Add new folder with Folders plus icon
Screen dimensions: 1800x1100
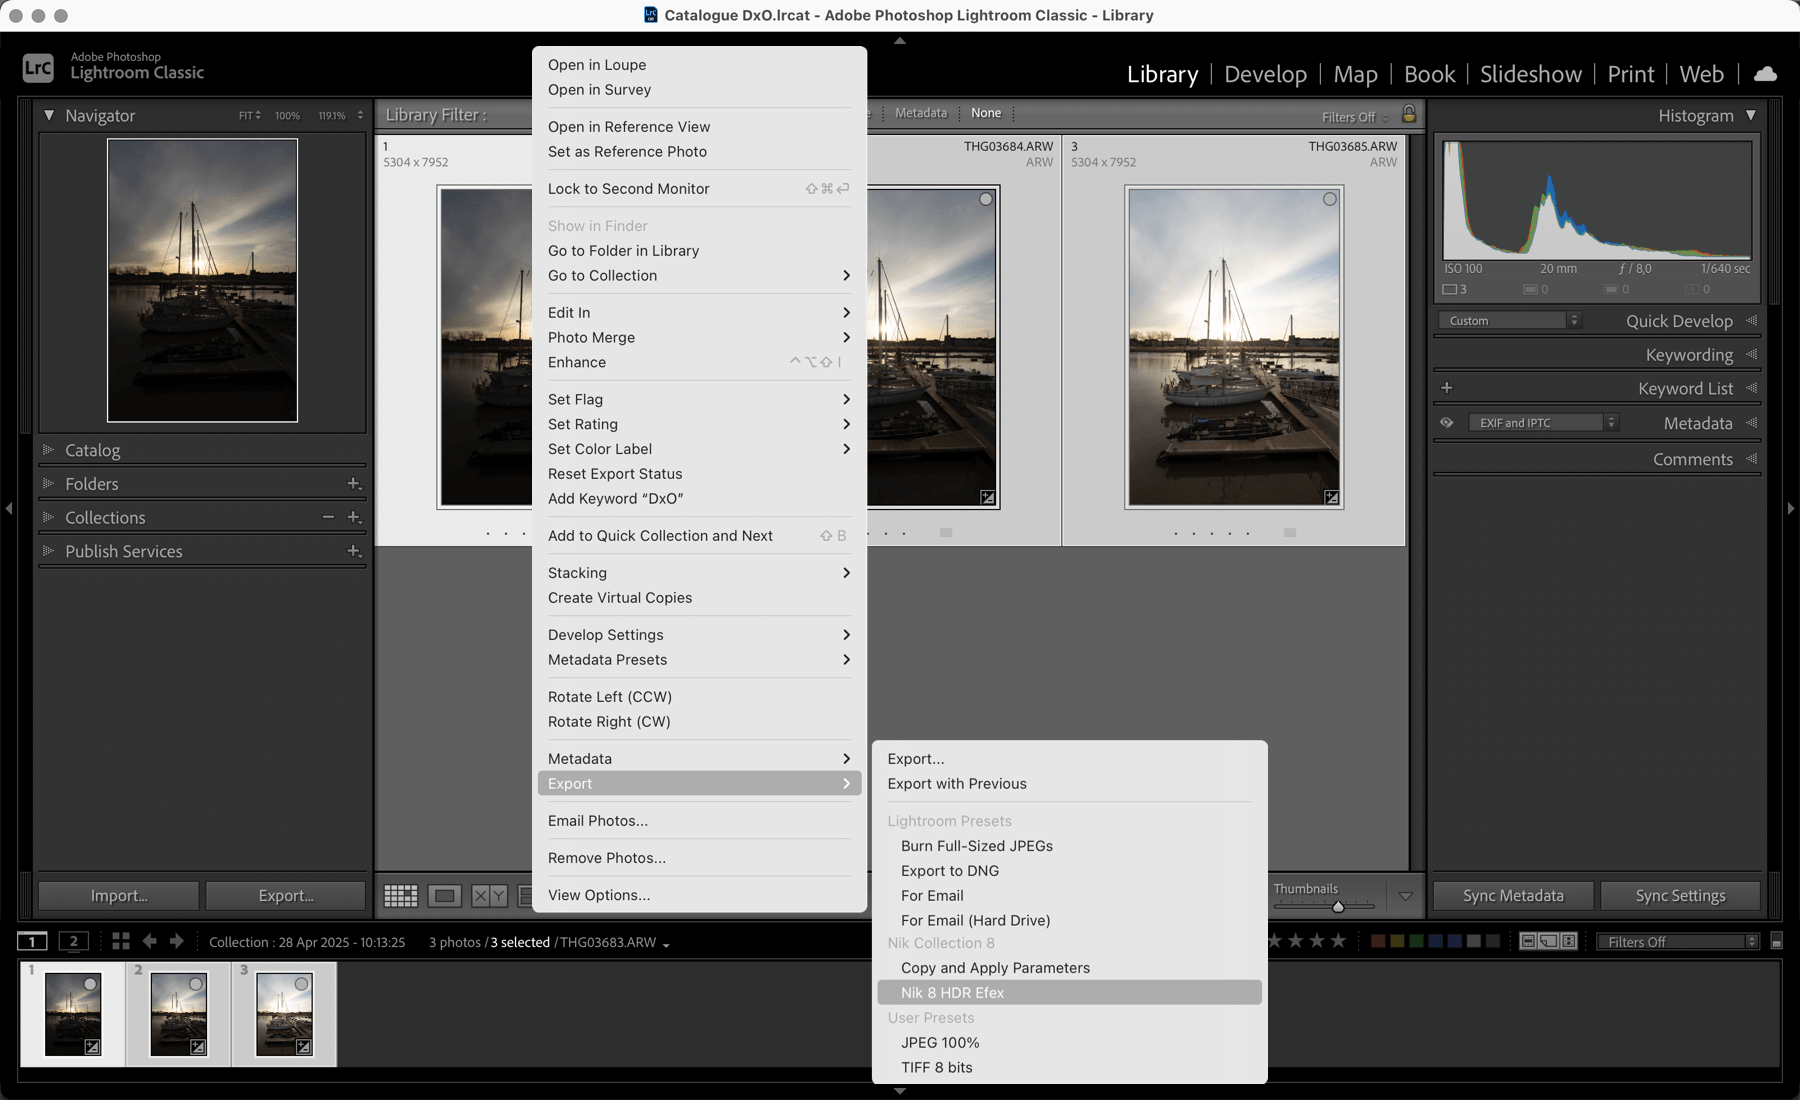354,484
